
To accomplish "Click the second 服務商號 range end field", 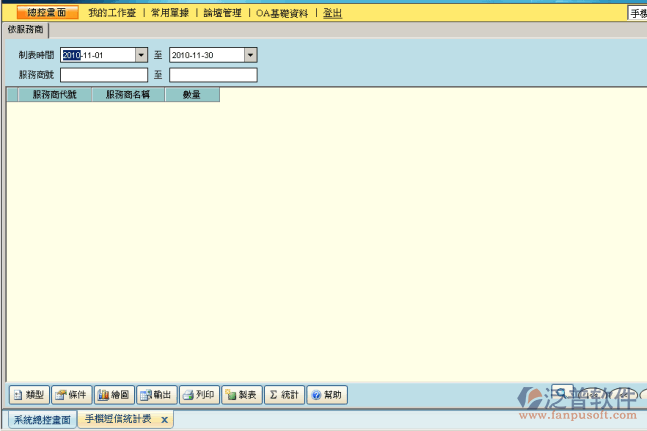I will tap(213, 75).
